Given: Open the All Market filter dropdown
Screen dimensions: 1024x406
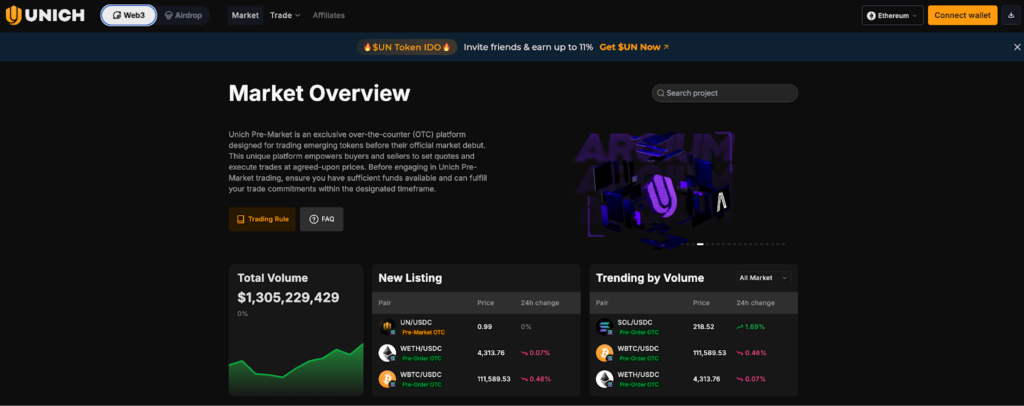Looking at the screenshot, I should tap(764, 277).
